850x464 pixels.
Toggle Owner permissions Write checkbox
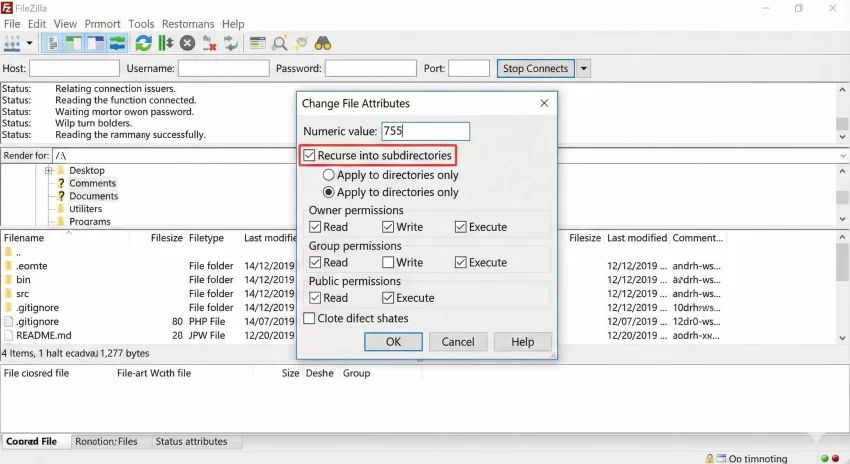pyautogui.click(x=388, y=227)
